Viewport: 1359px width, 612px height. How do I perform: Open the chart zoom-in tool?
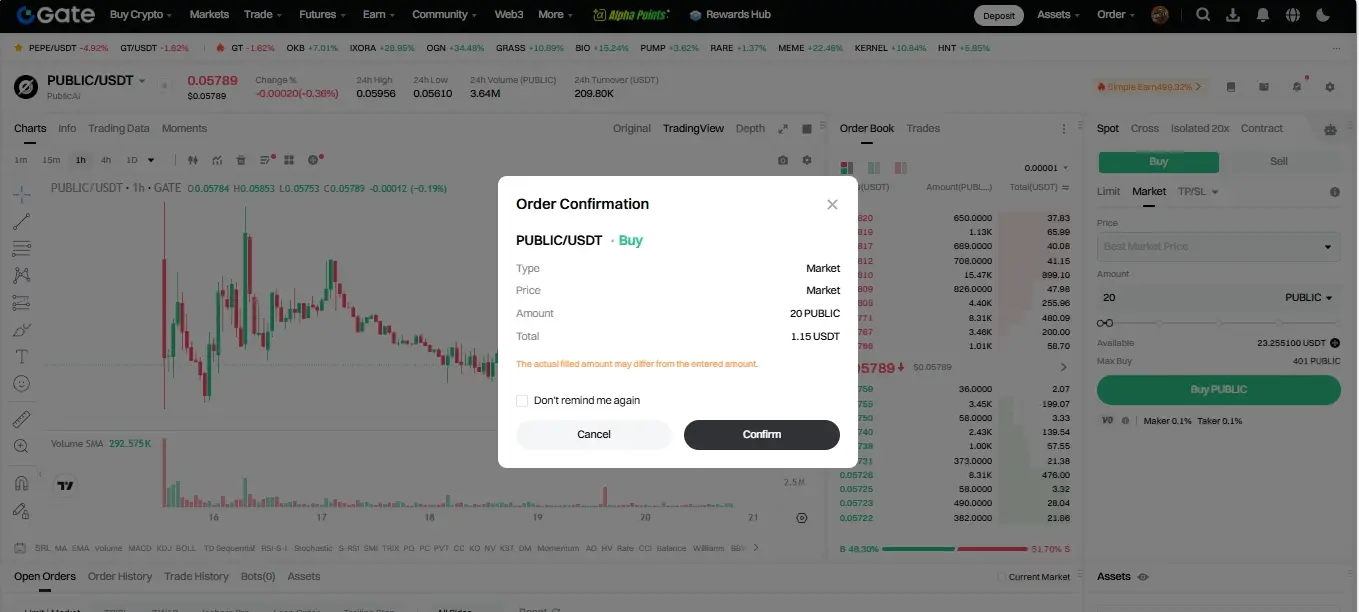21,446
